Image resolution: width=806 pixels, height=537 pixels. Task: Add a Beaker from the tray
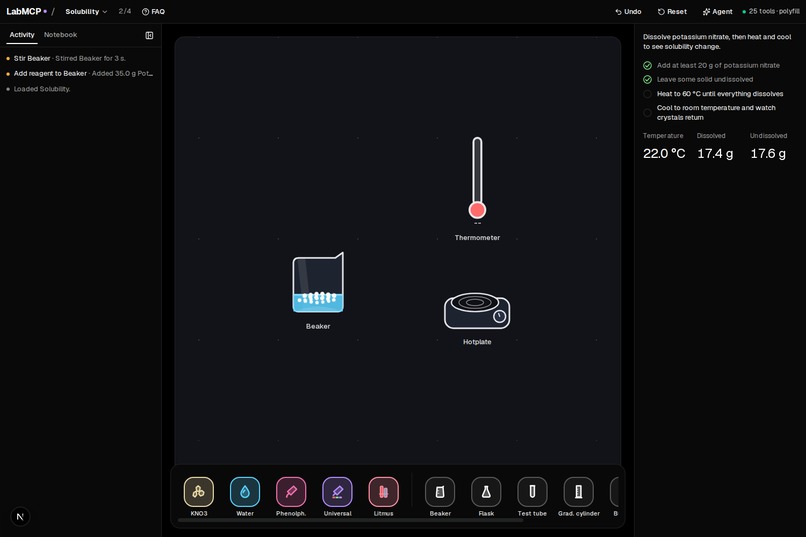440,492
